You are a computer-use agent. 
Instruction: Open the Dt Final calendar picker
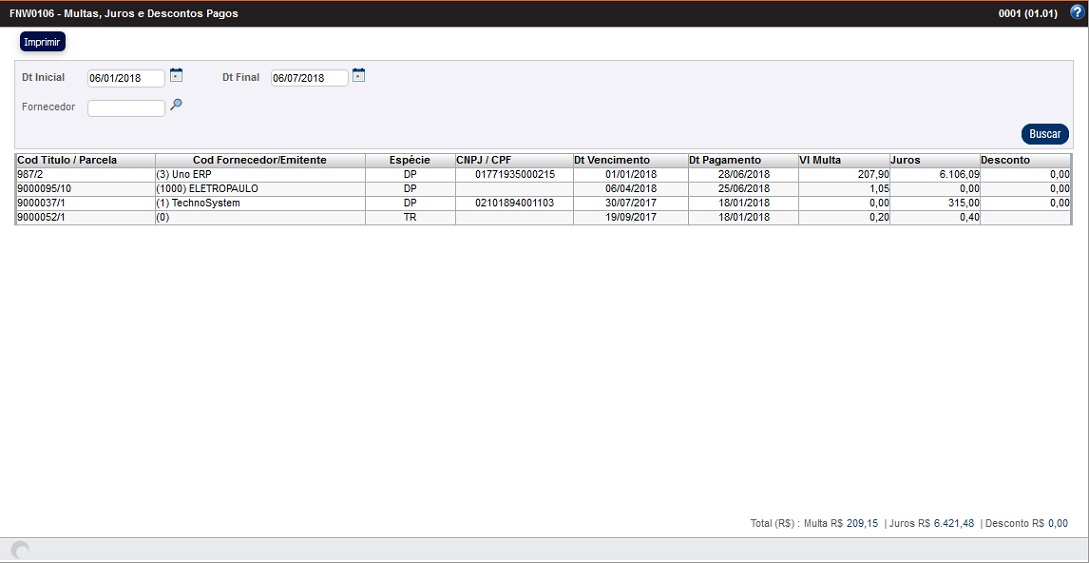[359, 75]
